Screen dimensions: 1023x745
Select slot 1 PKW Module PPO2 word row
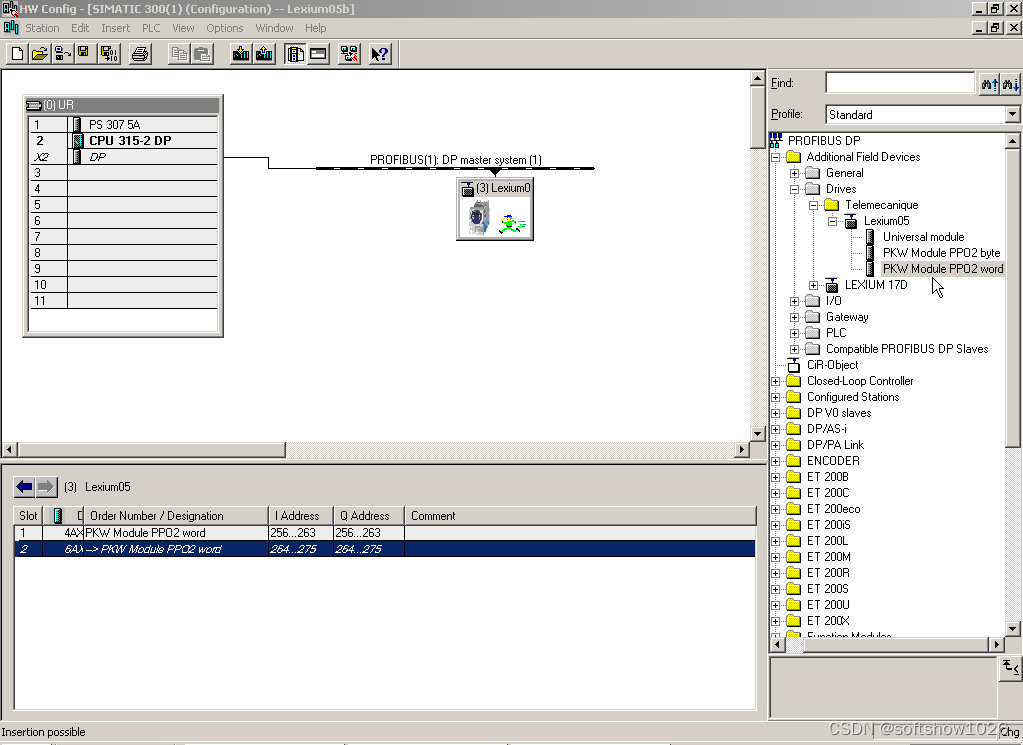(385, 533)
